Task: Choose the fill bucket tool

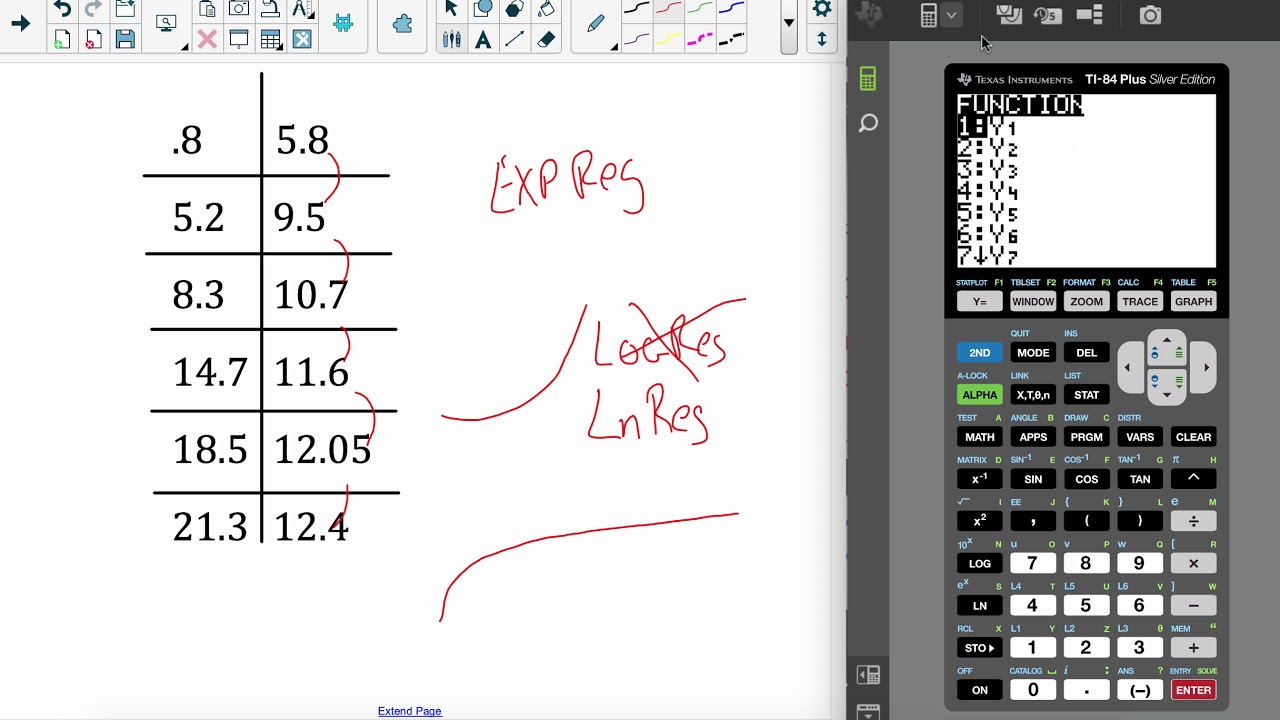Action: (x=546, y=10)
